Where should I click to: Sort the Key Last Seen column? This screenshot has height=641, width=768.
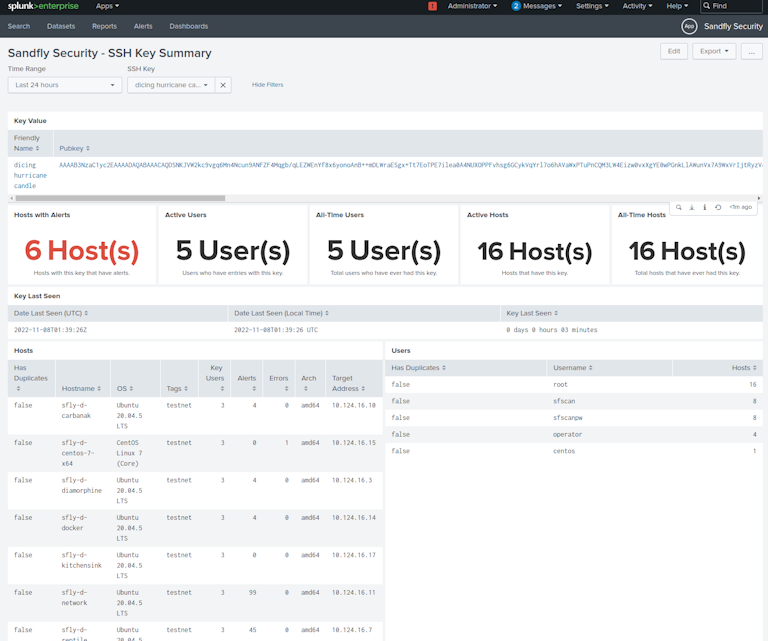tap(532, 313)
